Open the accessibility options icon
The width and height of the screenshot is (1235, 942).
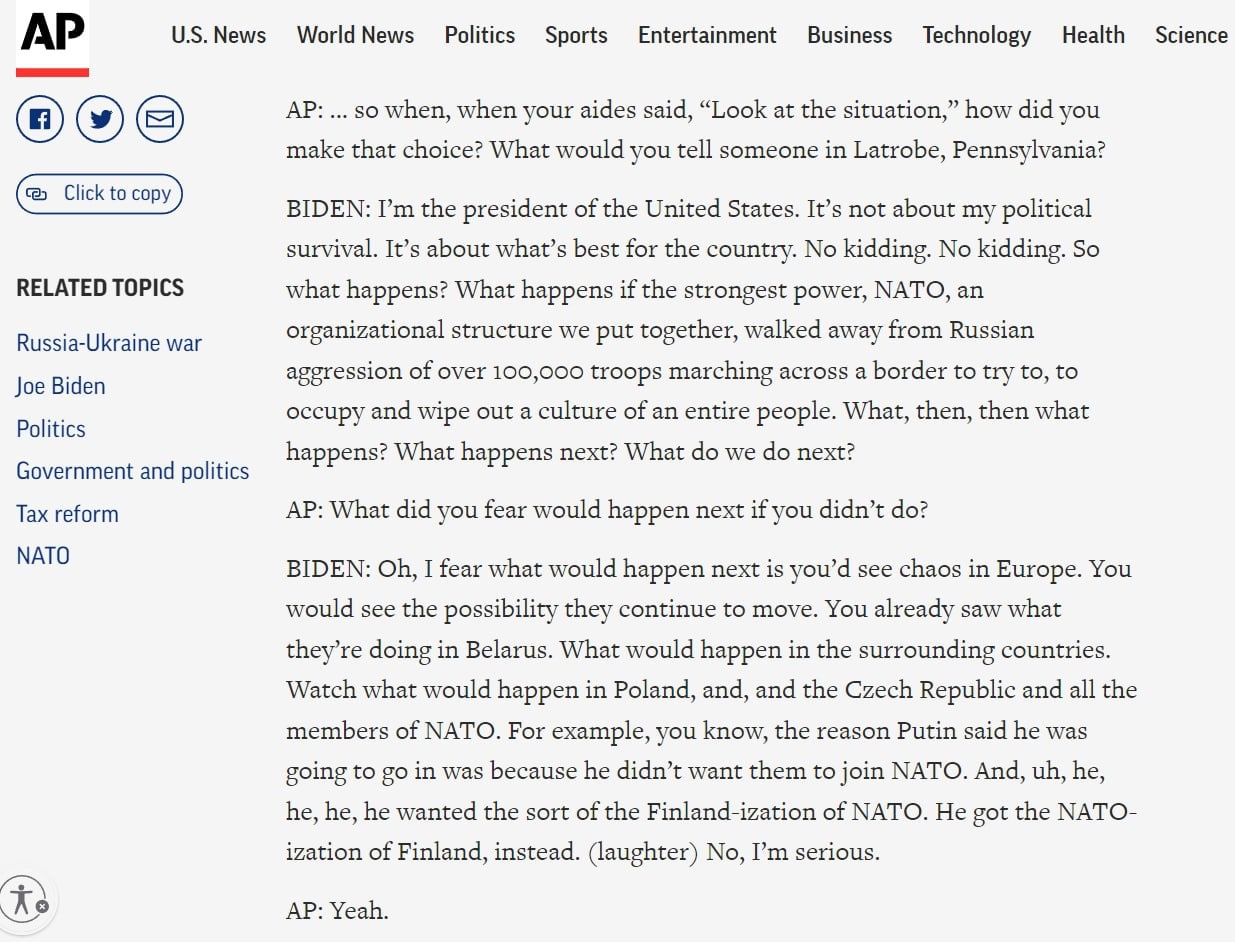tap(24, 897)
